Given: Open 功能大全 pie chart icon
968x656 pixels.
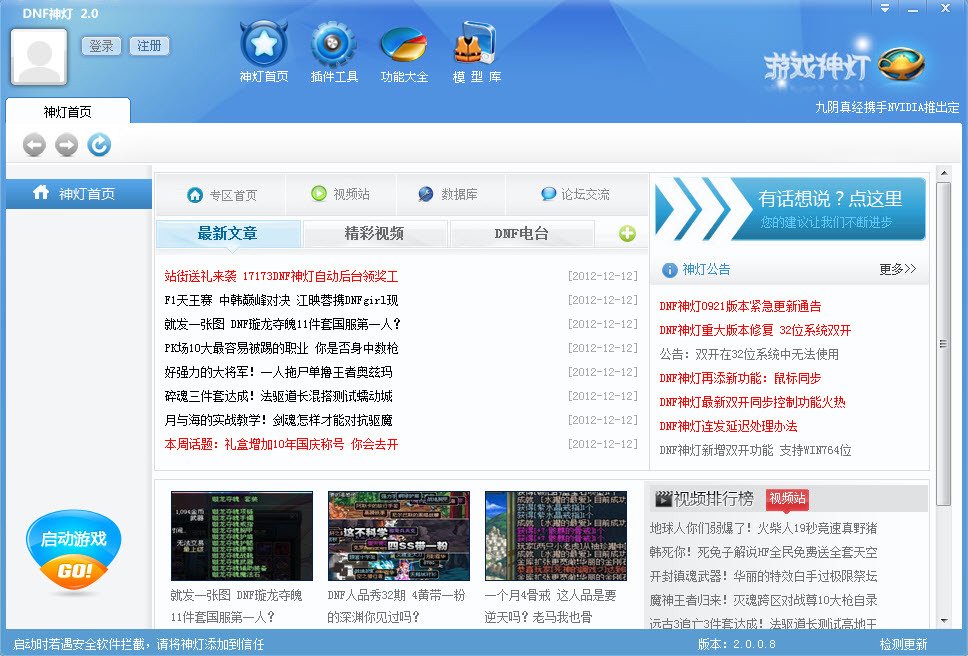Looking at the screenshot, I should (x=404, y=44).
